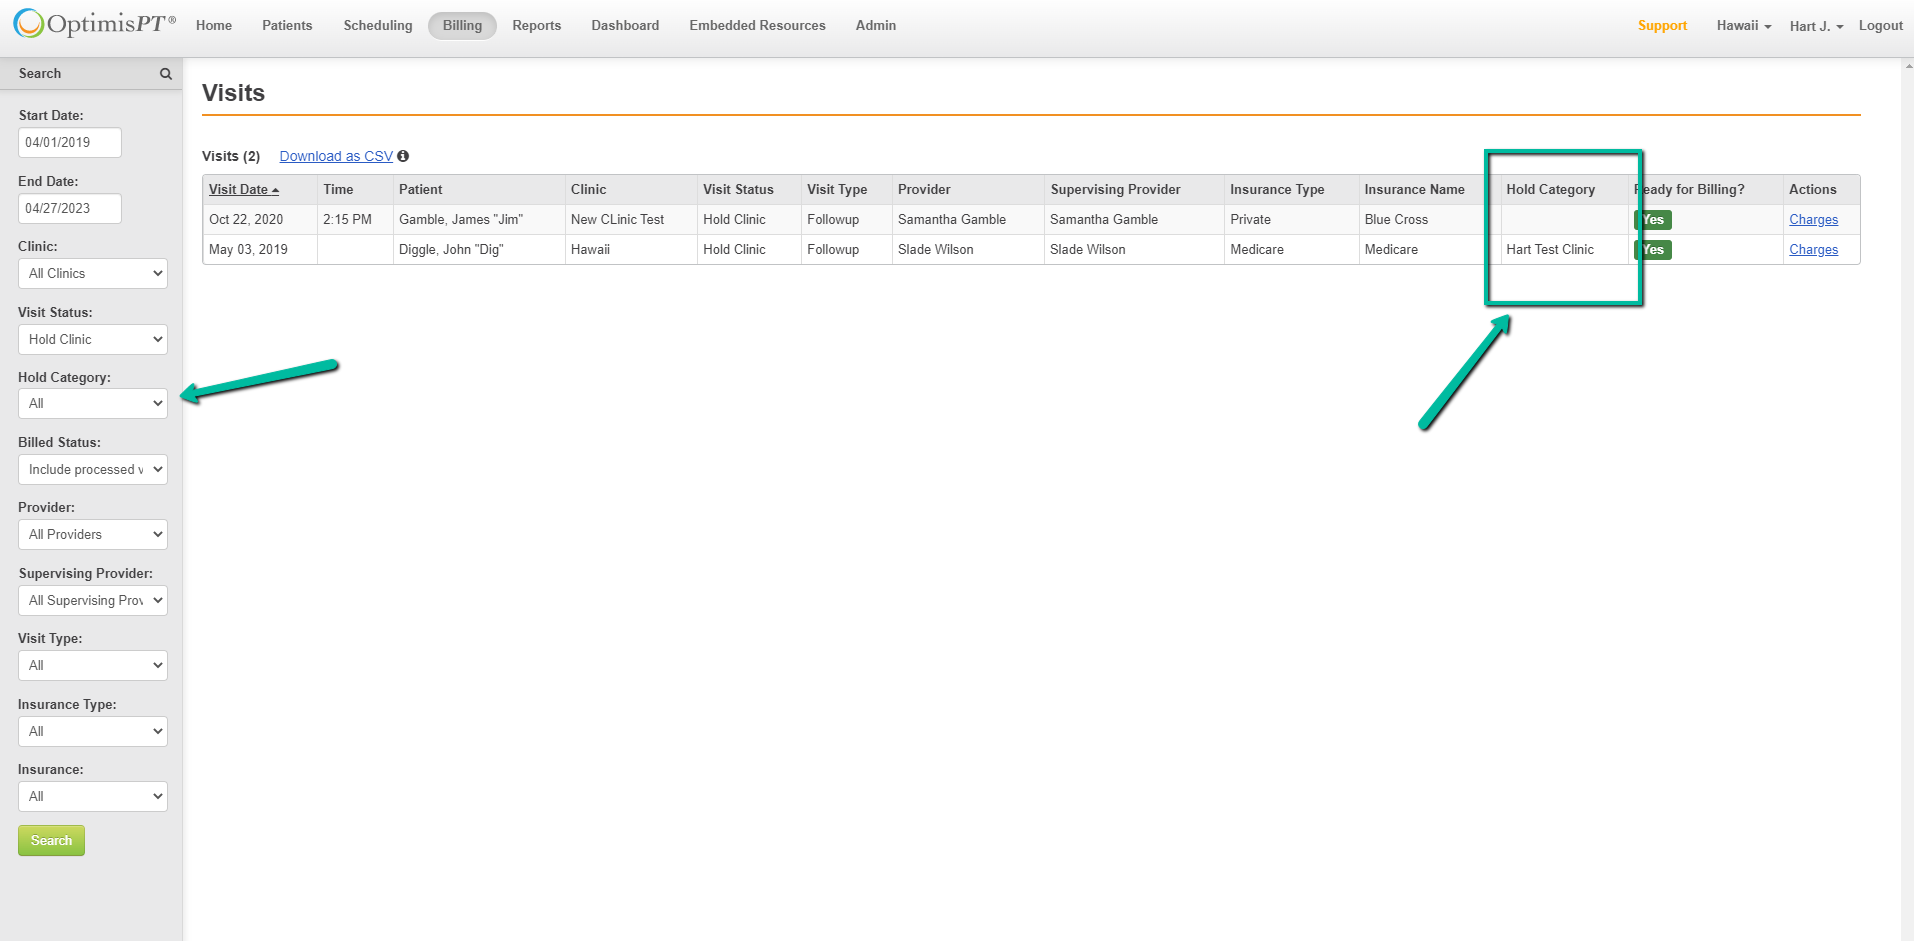Expand the Supervising Provider dropdown

point(92,600)
